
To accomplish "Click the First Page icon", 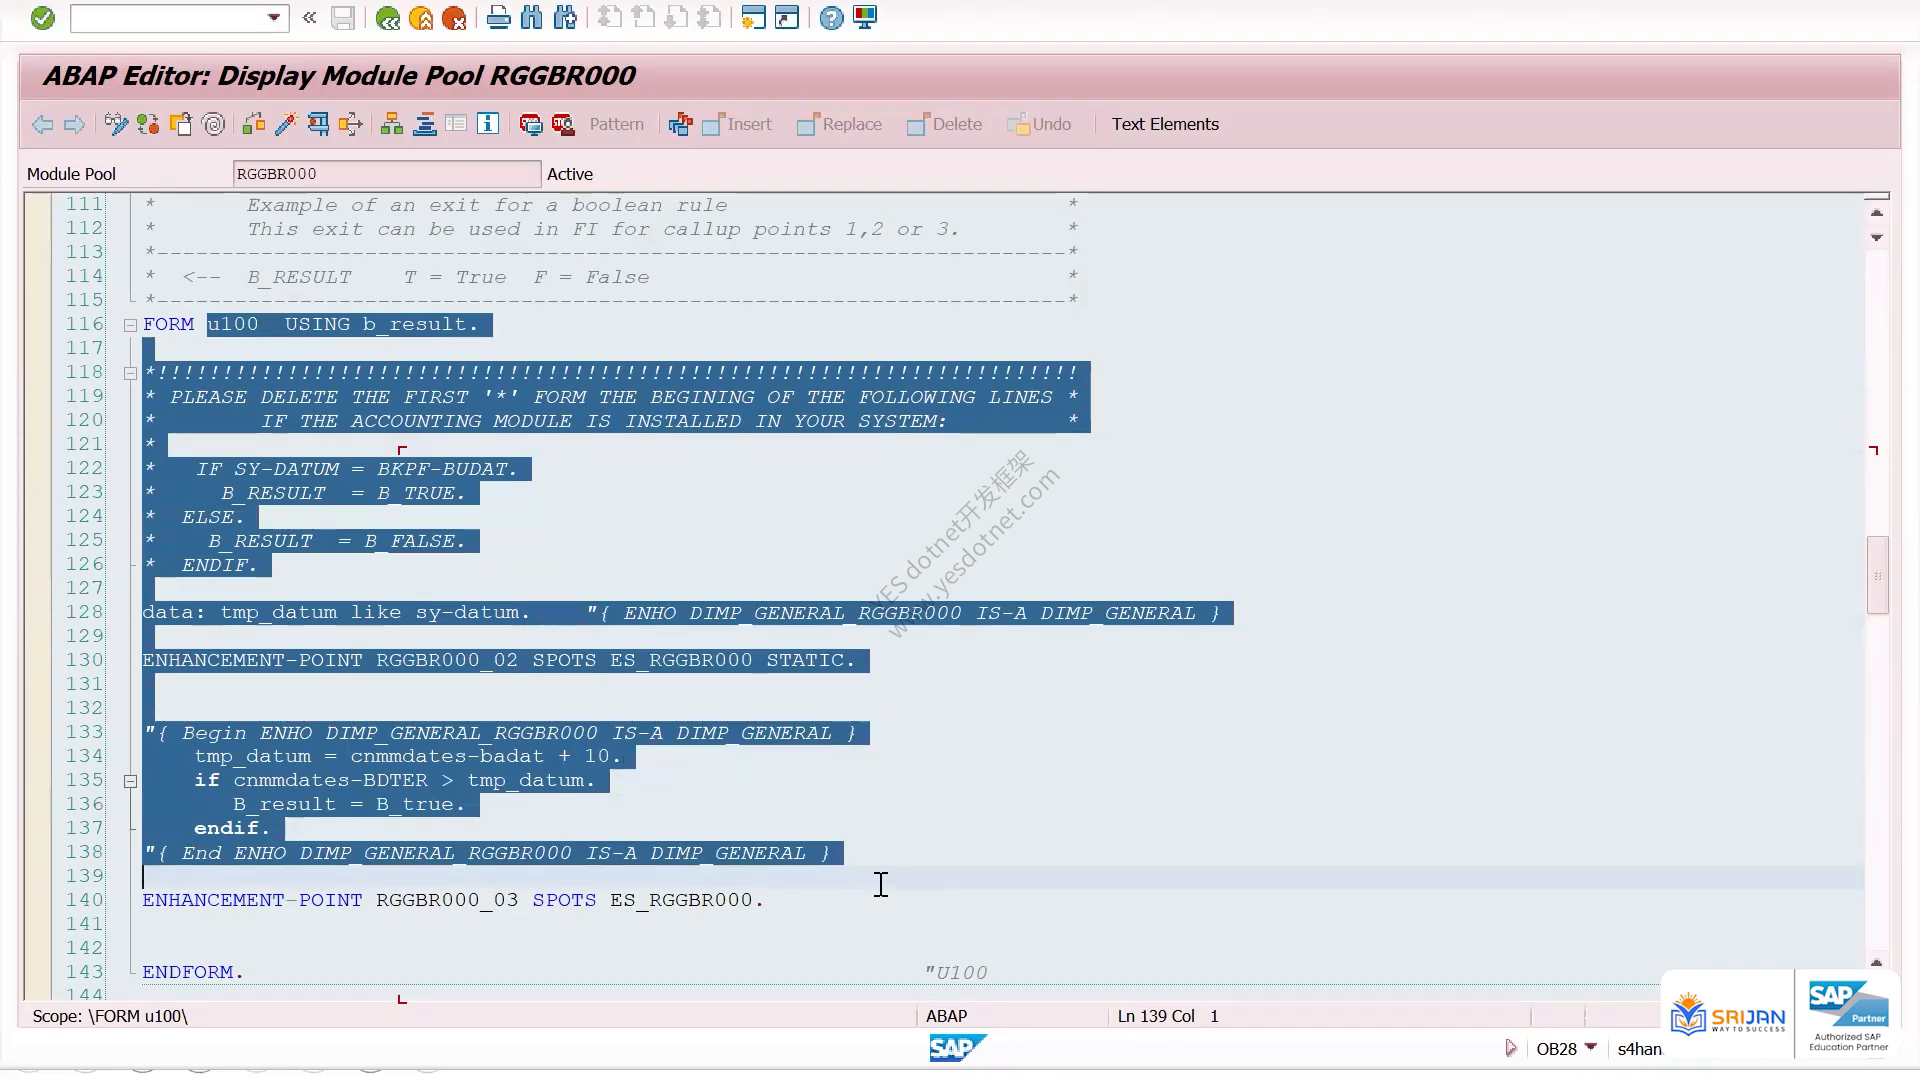I will point(609,18).
